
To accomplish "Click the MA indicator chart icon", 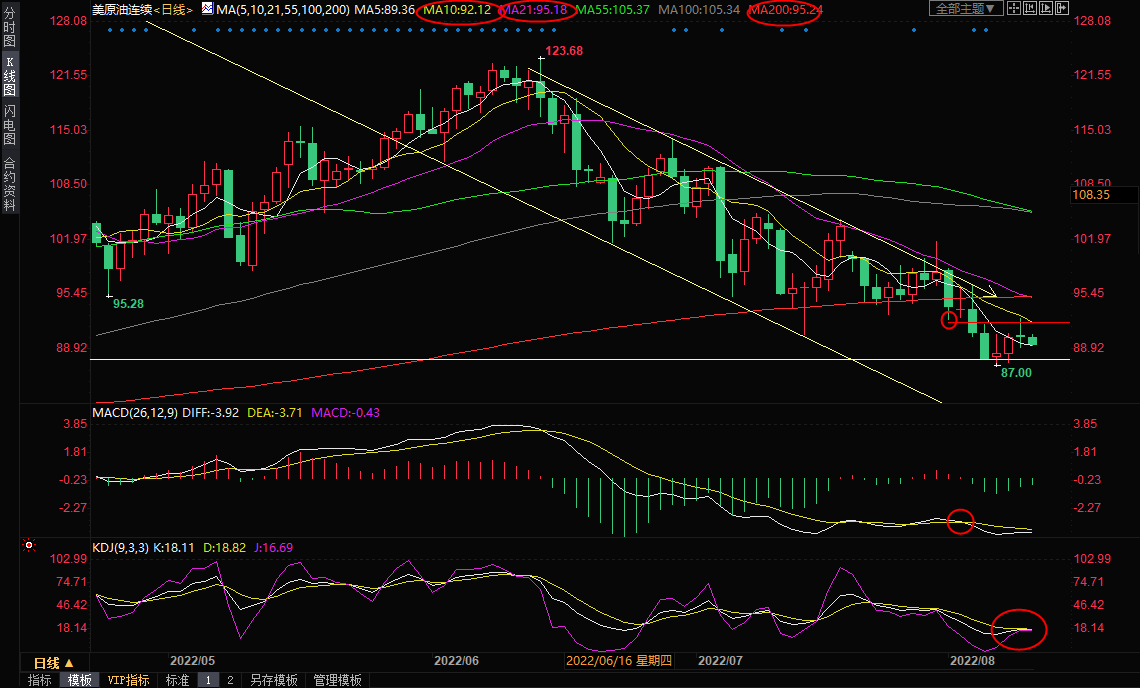I will click(207, 9).
